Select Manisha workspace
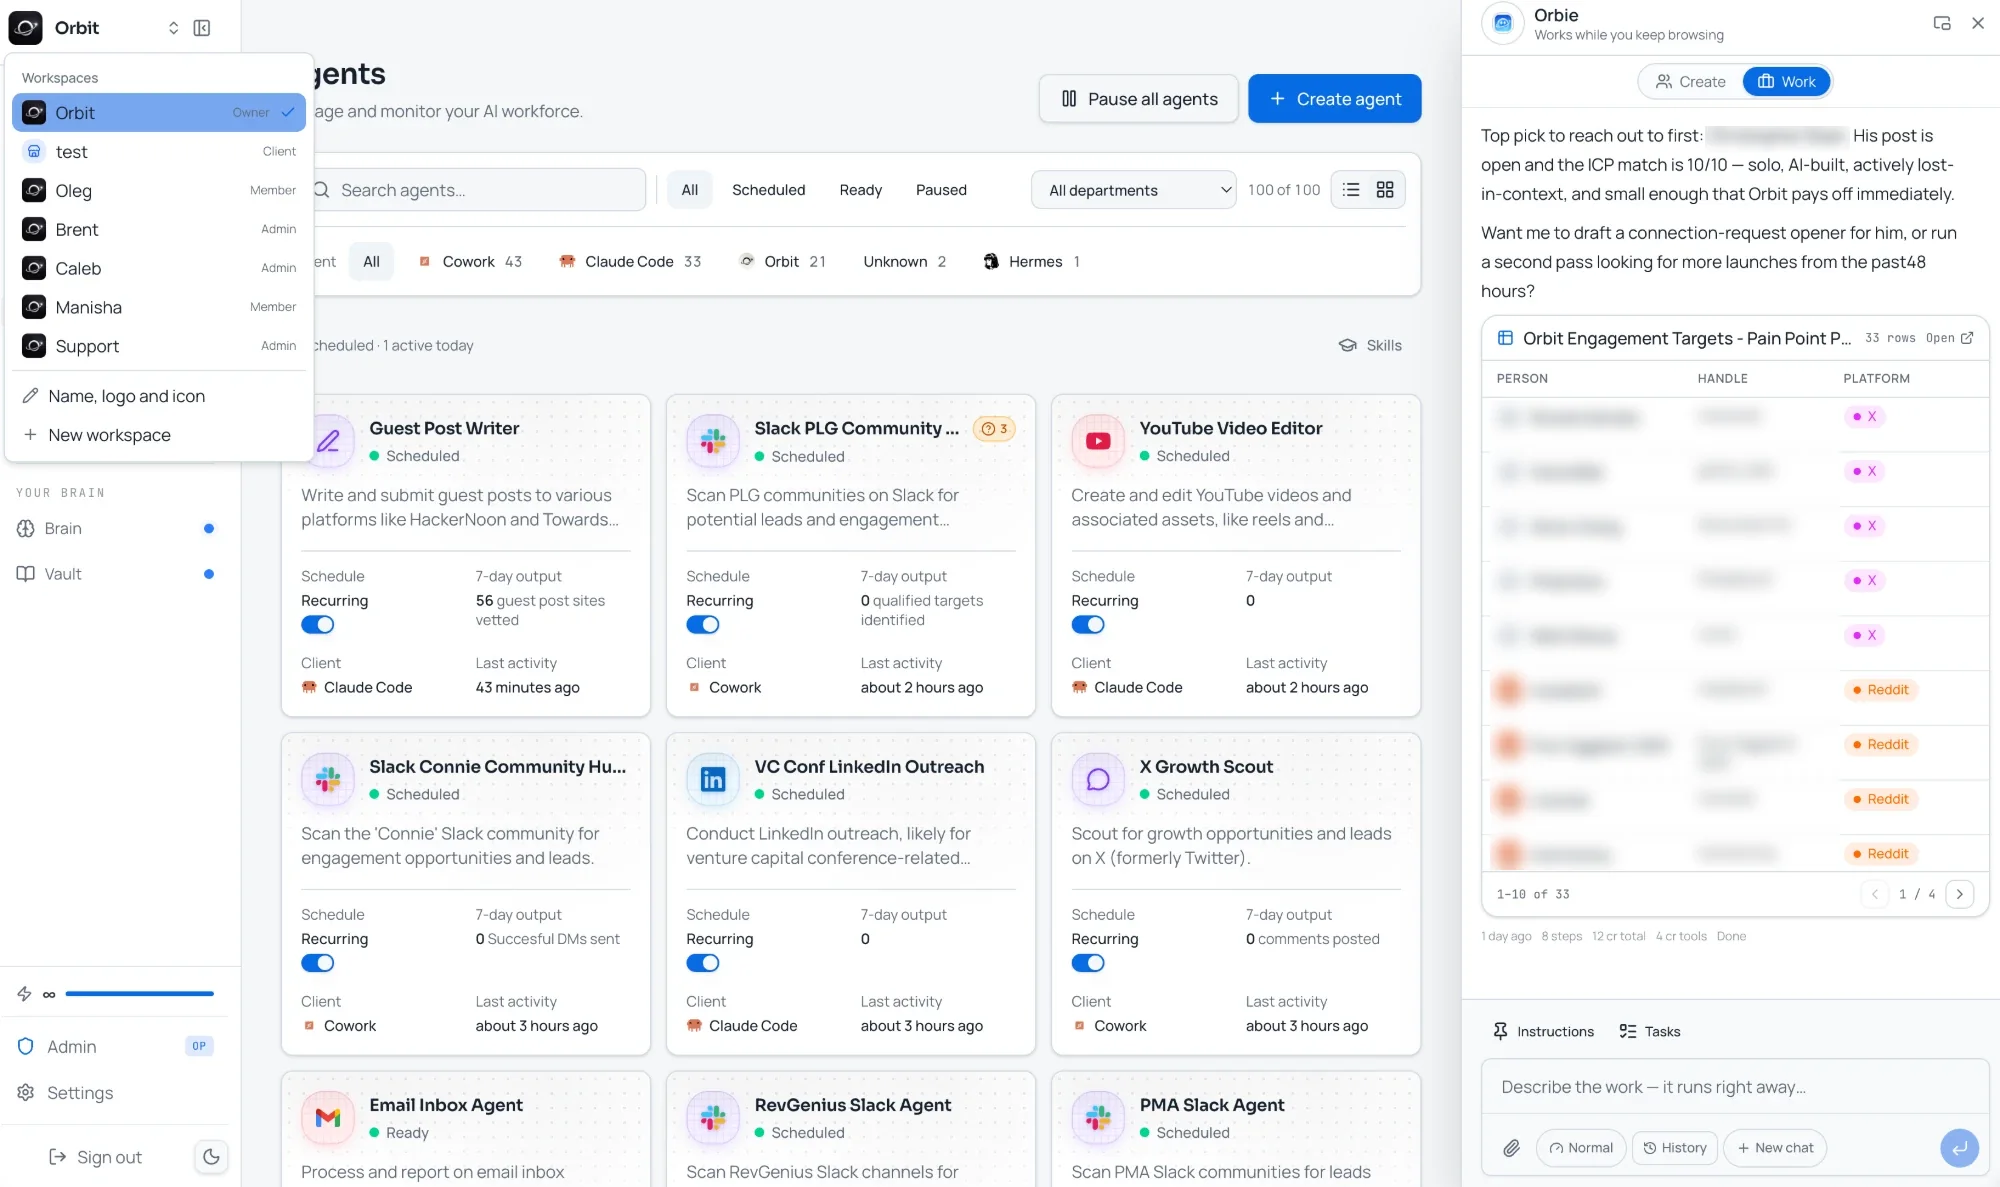Image resolution: width=2000 pixels, height=1187 pixels. coord(159,307)
